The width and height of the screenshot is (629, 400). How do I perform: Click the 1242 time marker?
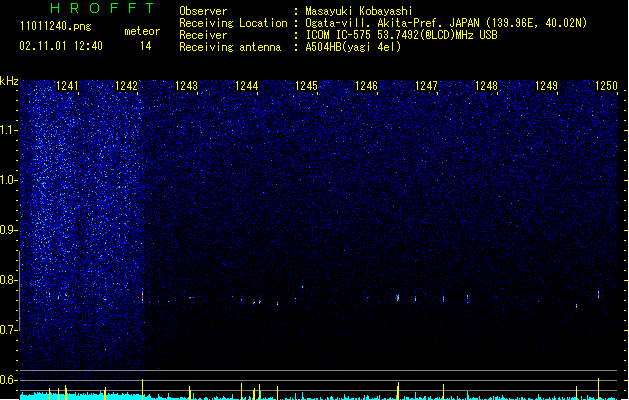pos(126,86)
